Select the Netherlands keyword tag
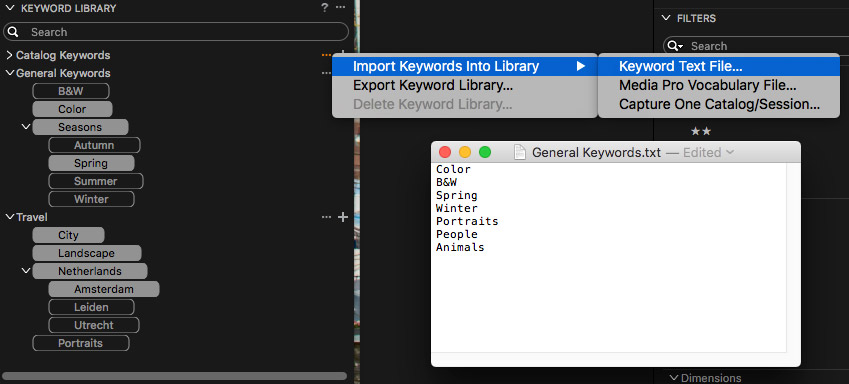The image size is (849, 384). click(x=90, y=271)
